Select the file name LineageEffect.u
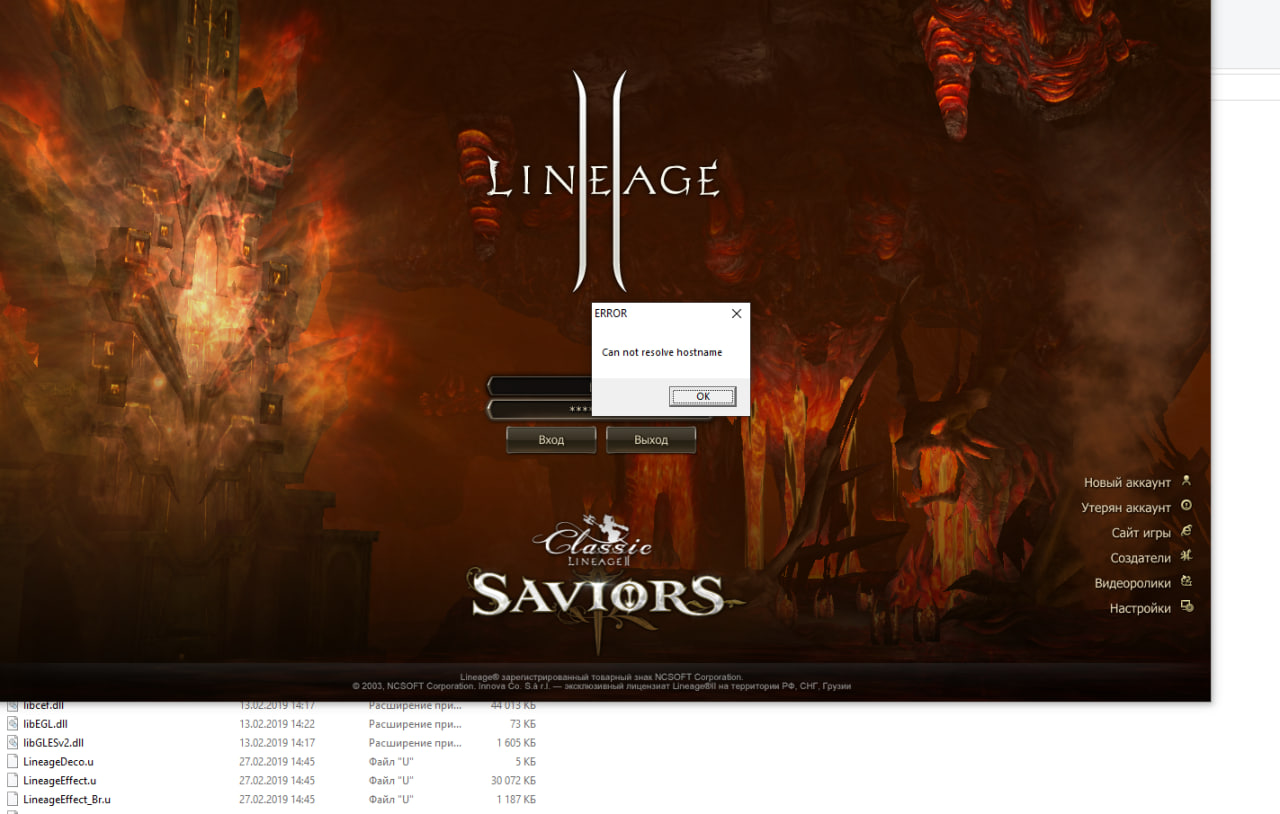The height and width of the screenshot is (814, 1280). point(60,780)
